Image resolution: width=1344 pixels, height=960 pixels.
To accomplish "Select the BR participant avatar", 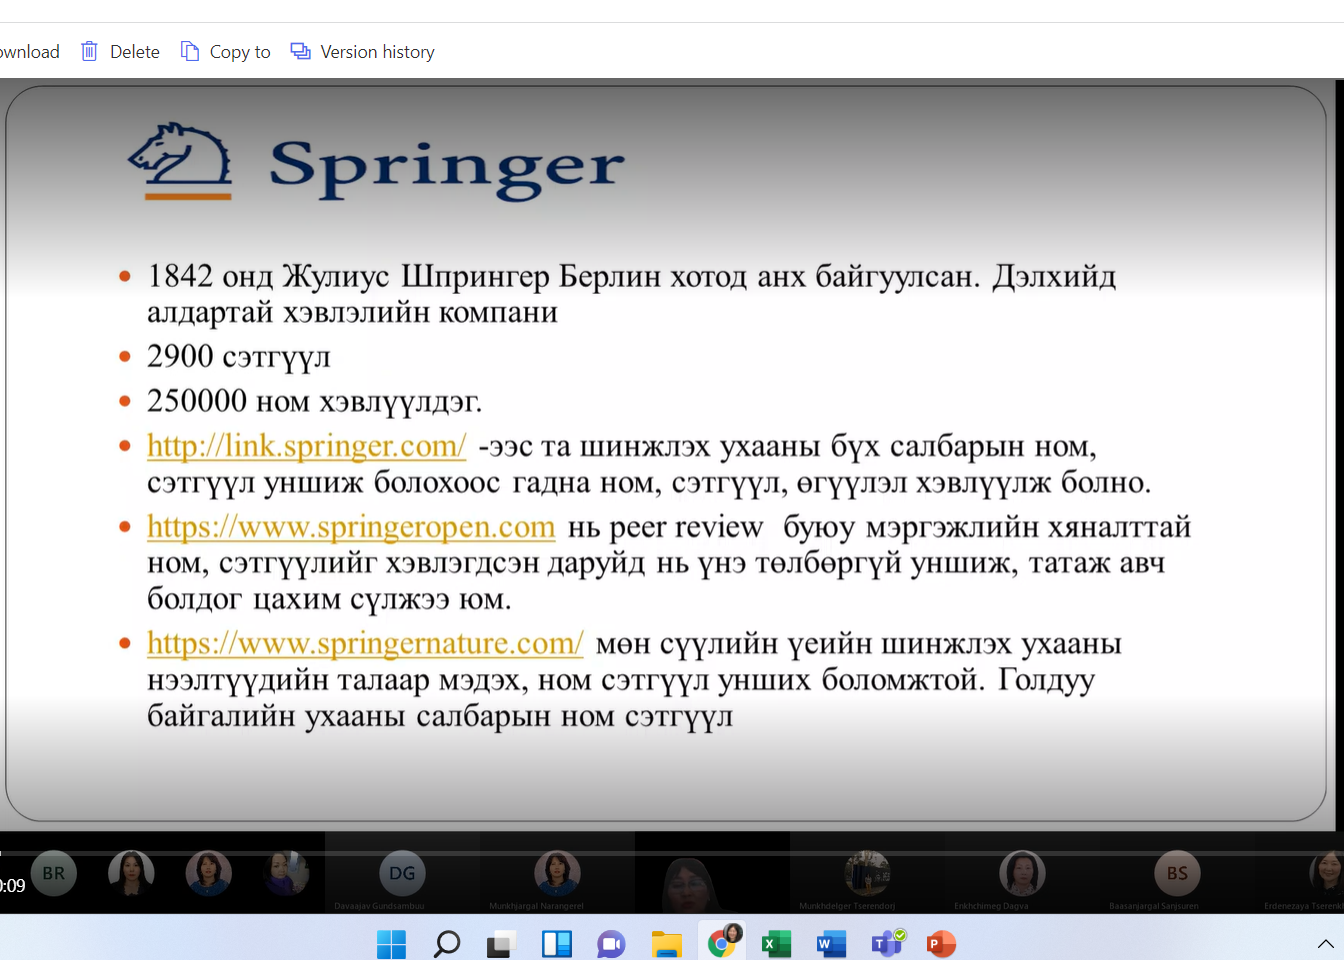I will click(54, 873).
